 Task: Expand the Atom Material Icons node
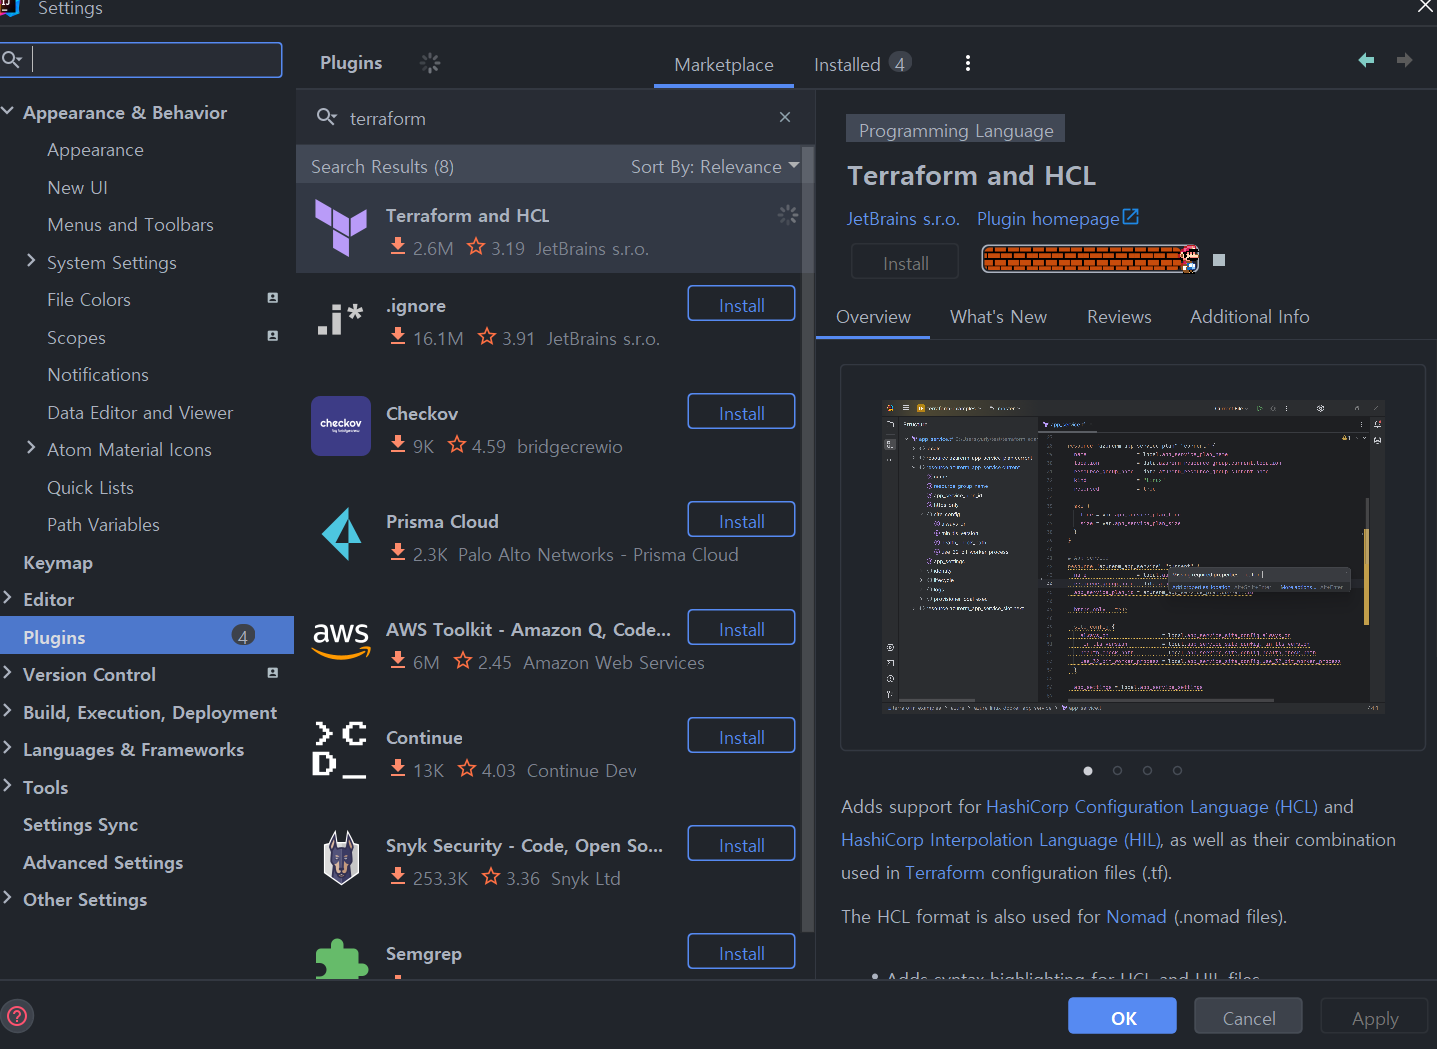[31, 448]
